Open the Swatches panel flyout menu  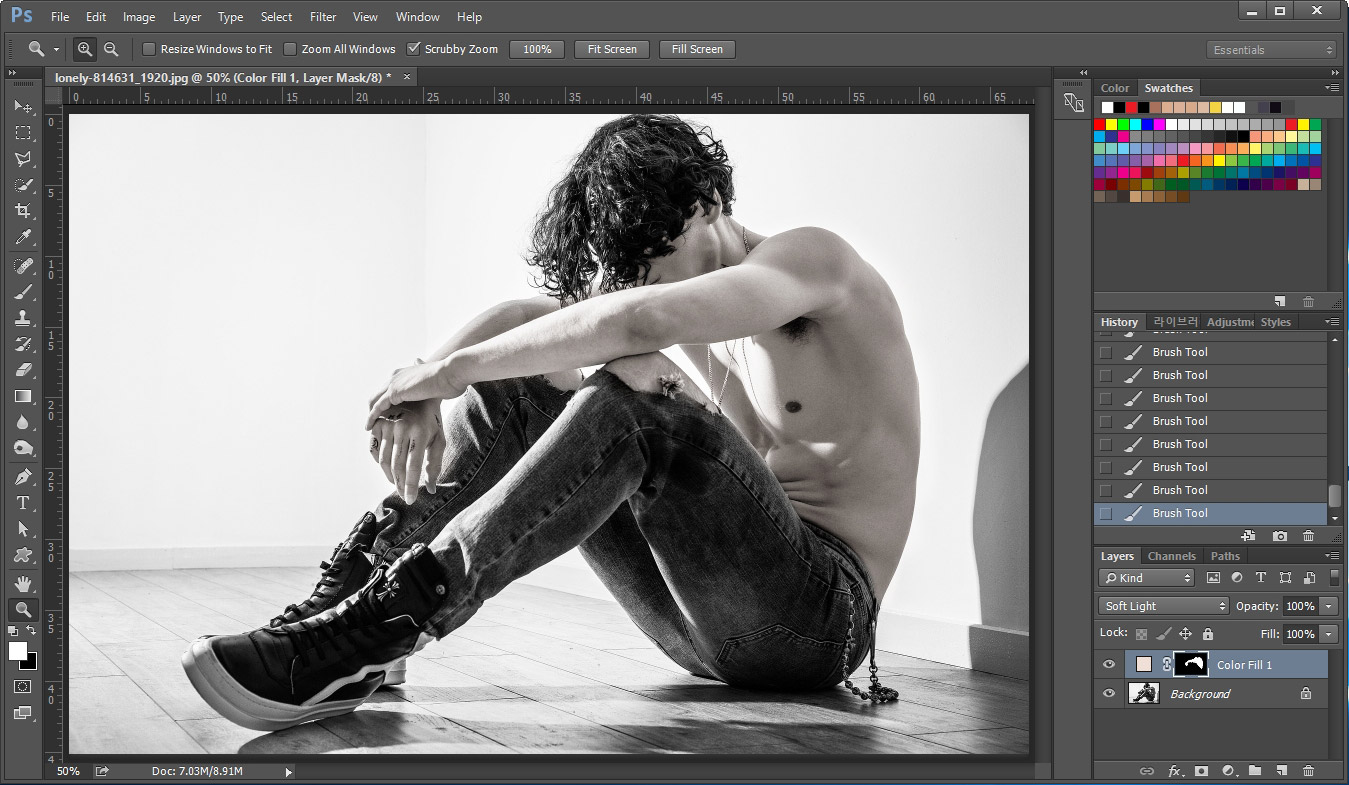pos(1332,87)
